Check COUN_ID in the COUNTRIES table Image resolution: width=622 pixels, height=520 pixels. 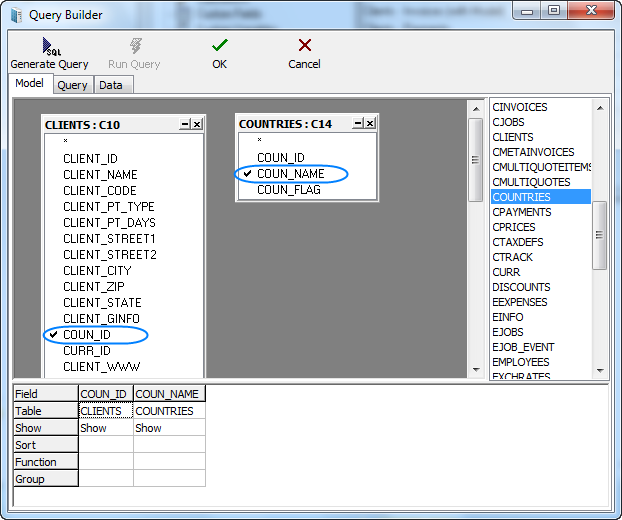click(x=281, y=157)
